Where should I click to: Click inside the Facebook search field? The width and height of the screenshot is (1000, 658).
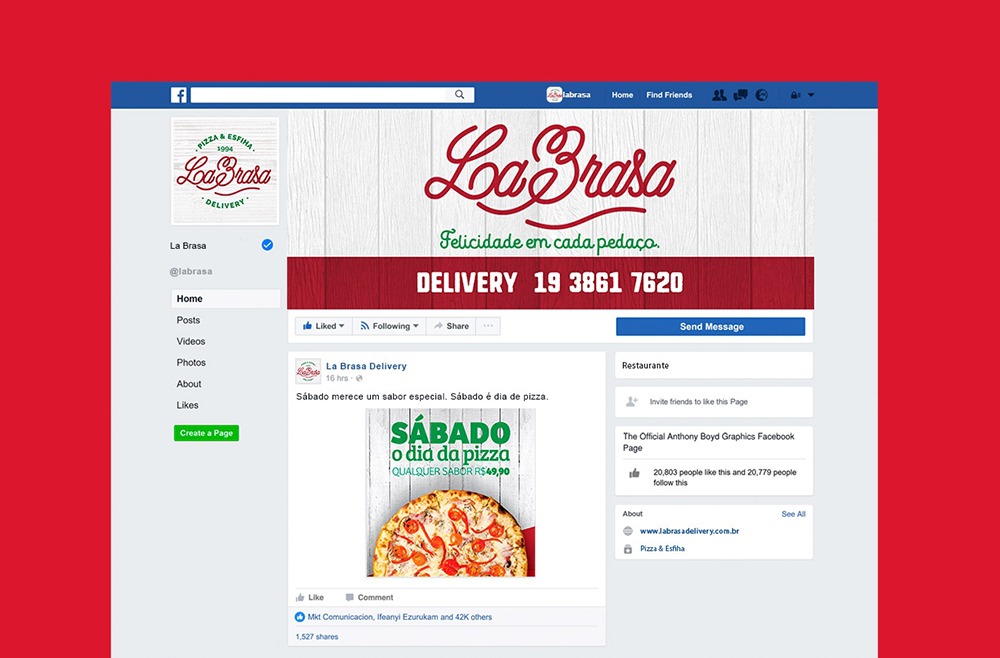tap(318, 95)
